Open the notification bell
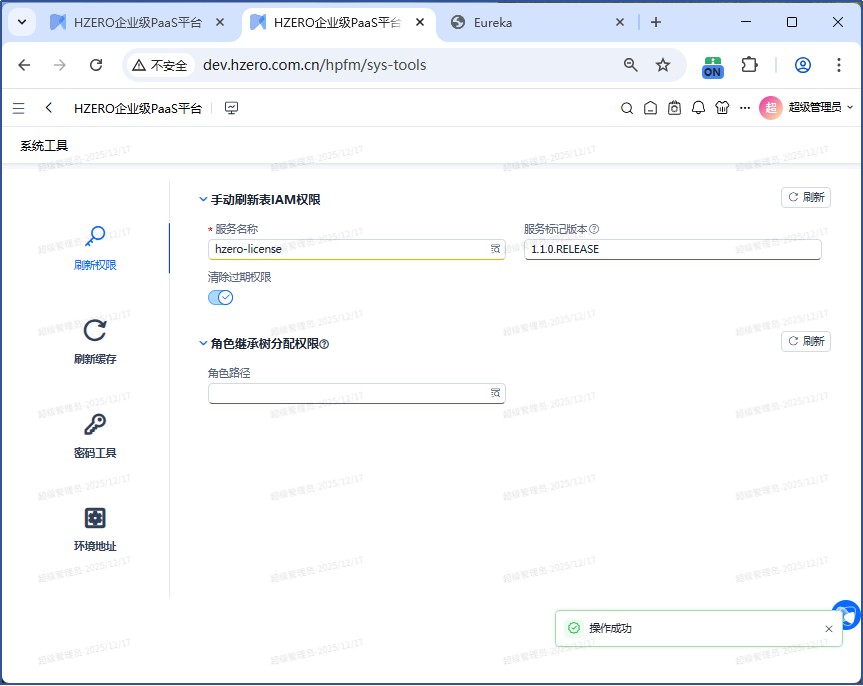 pyautogui.click(x=699, y=108)
